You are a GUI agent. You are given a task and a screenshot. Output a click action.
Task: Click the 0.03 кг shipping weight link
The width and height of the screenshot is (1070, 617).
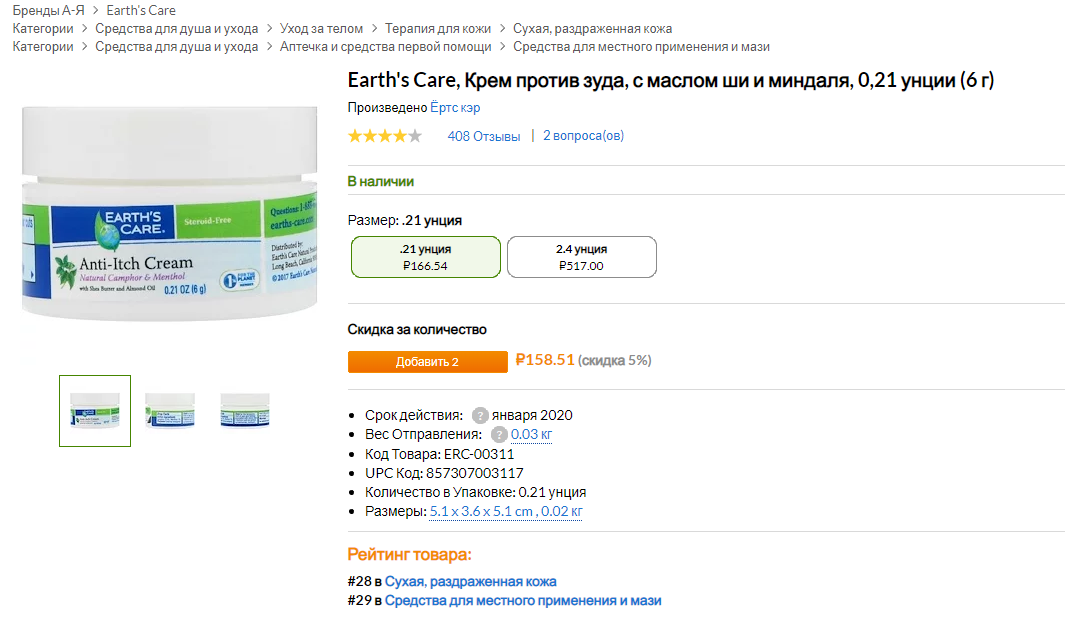pos(531,434)
